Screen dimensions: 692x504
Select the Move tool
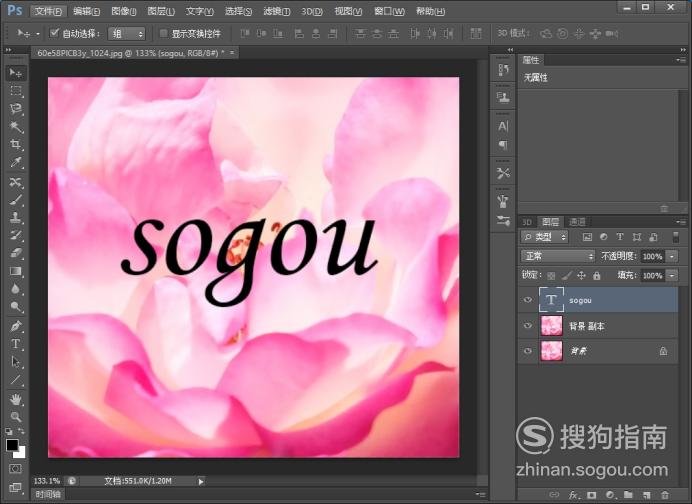[16, 72]
